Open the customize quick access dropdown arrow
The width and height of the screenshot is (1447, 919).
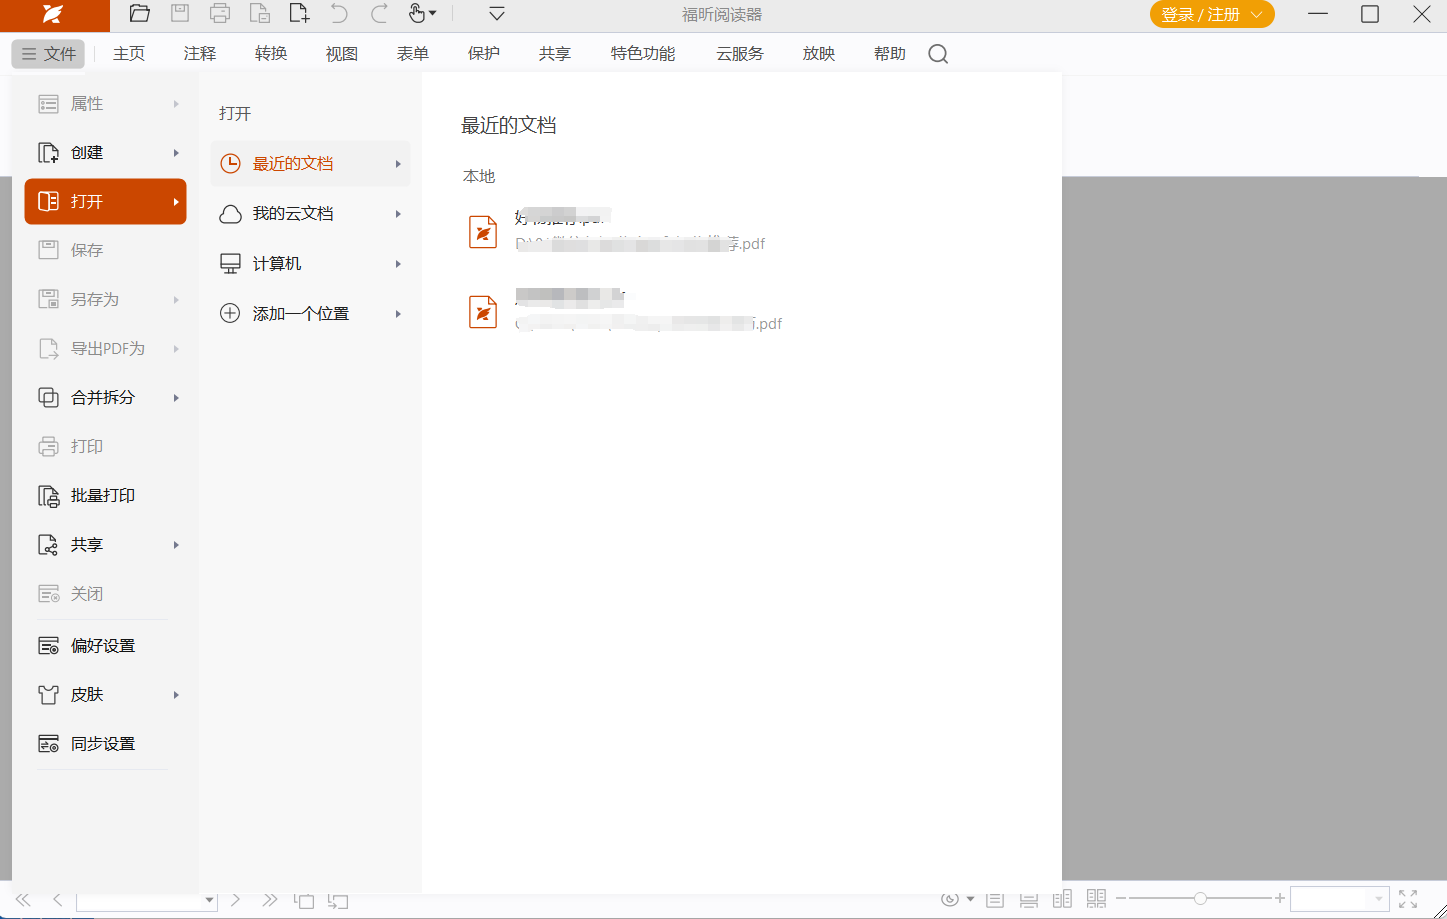(497, 14)
